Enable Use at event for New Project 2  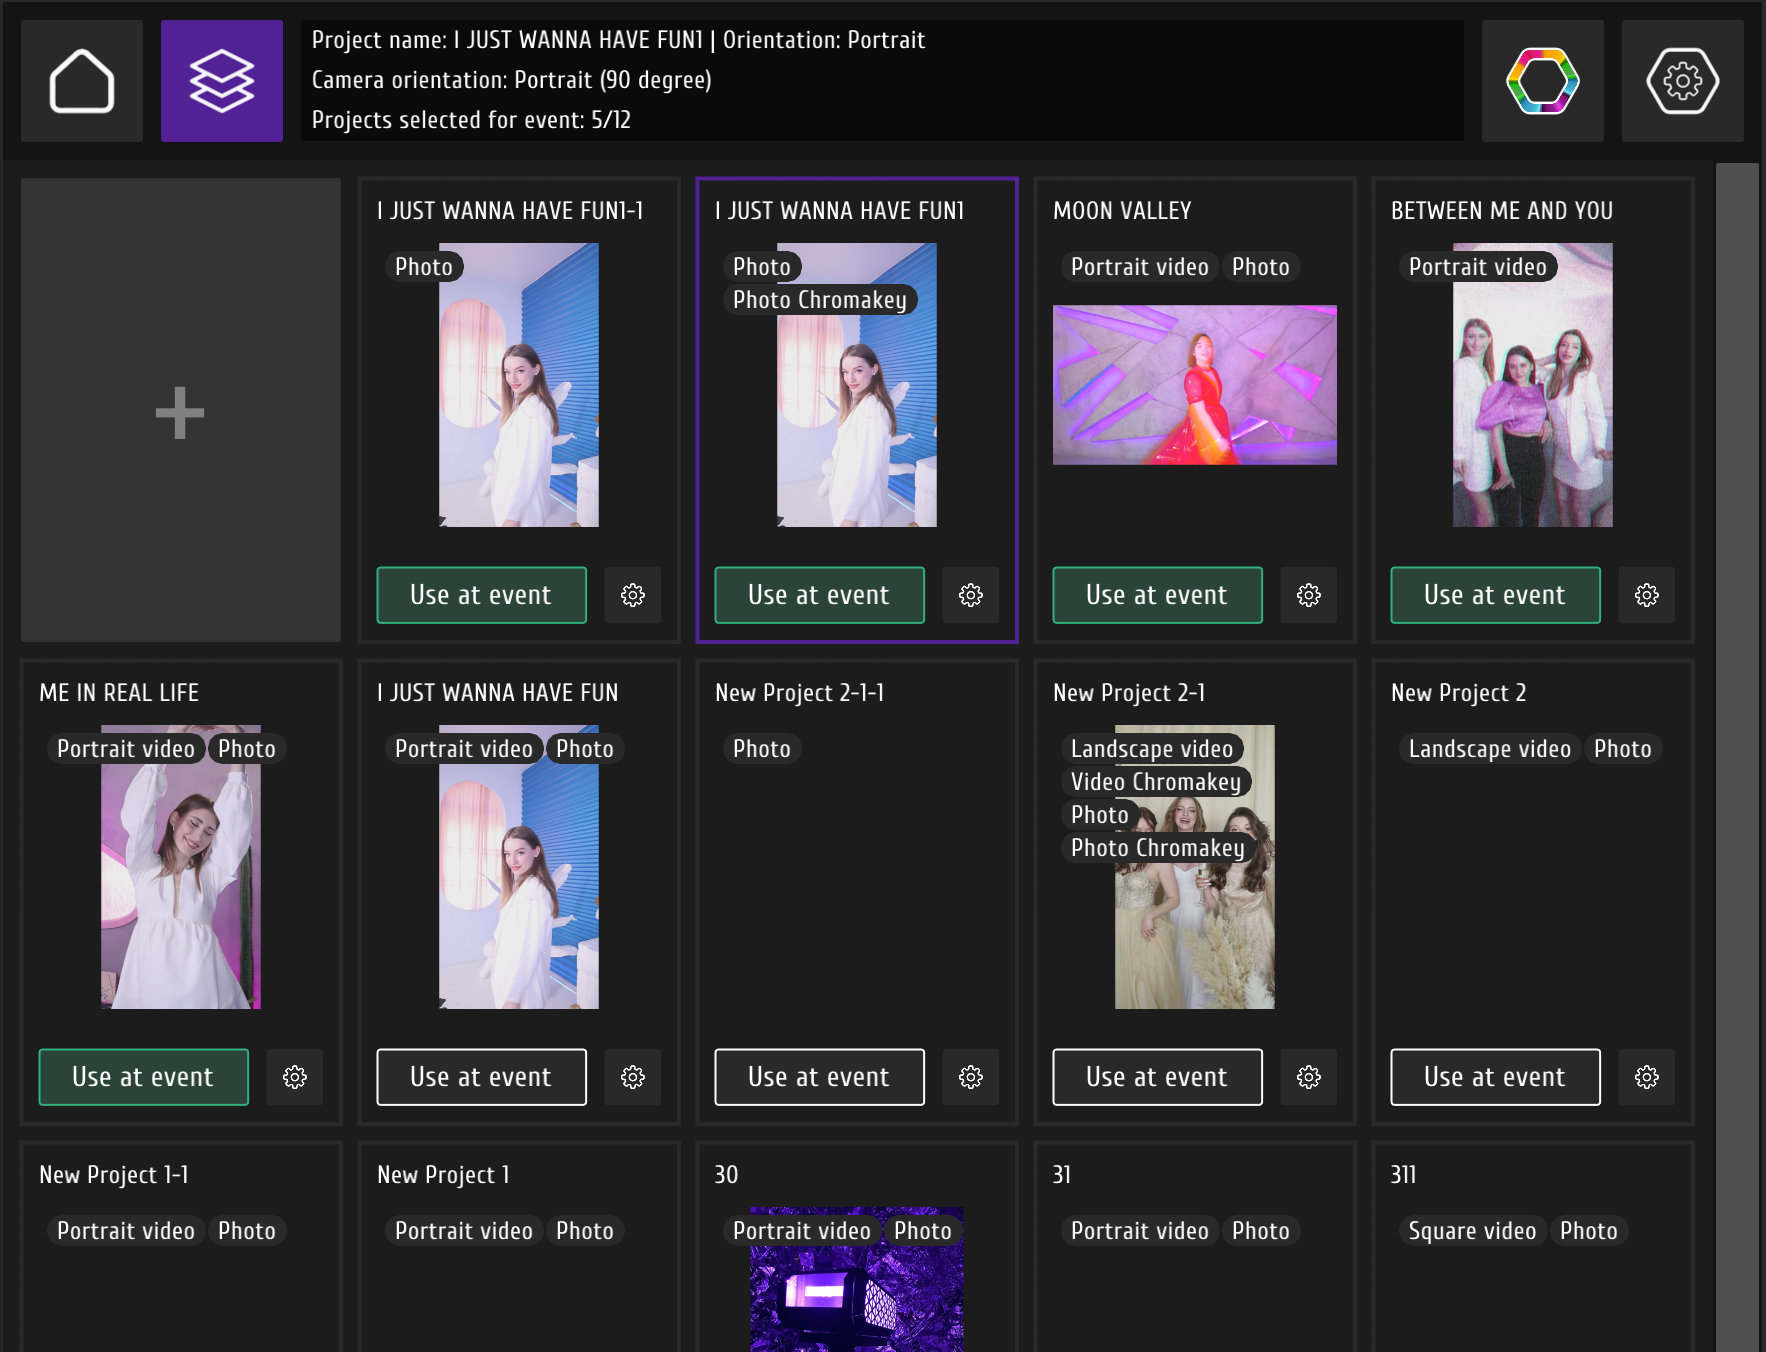coord(1495,1077)
